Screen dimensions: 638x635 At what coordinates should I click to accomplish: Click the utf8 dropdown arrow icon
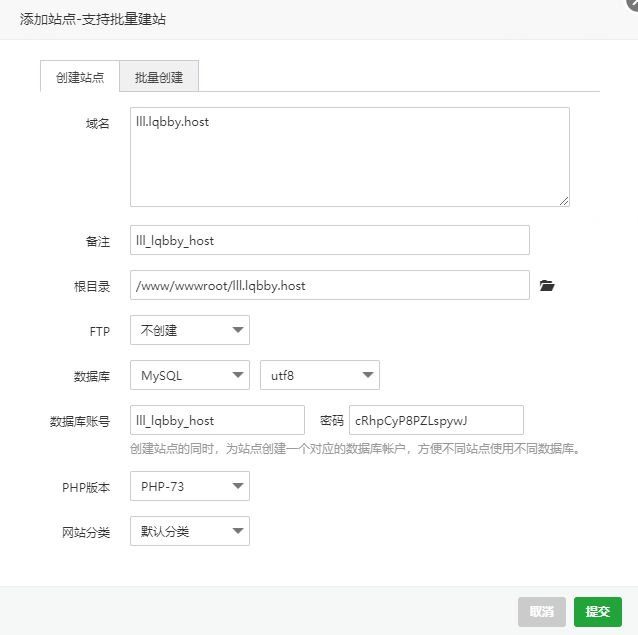pyautogui.click(x=368, y=375)
